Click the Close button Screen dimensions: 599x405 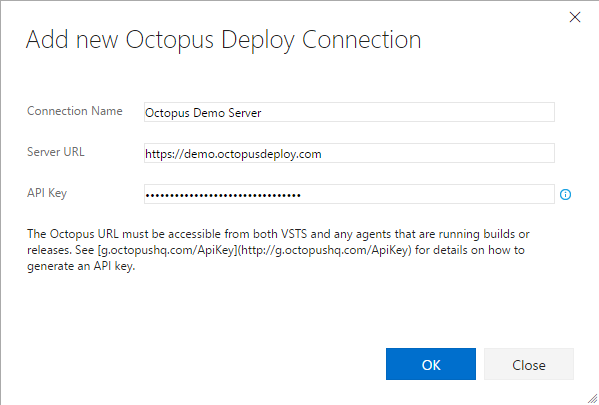pos(529,364)
